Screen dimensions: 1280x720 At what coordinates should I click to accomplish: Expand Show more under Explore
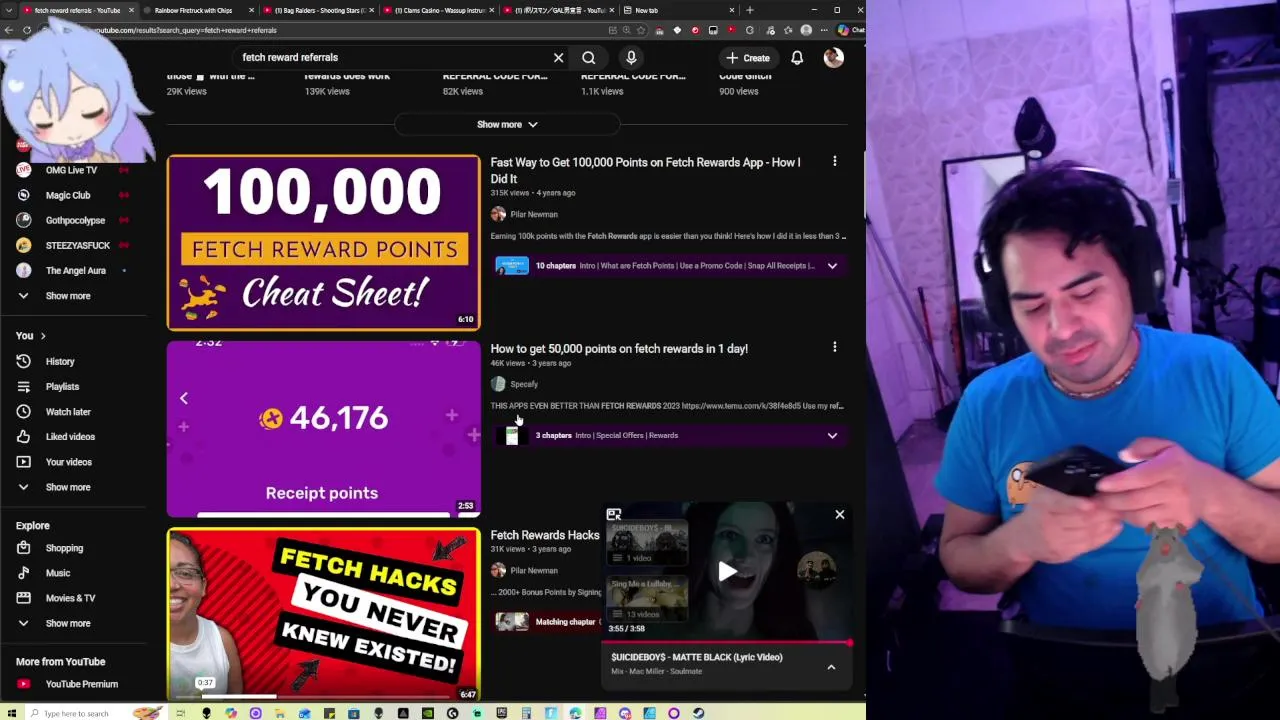pos(68,623)
